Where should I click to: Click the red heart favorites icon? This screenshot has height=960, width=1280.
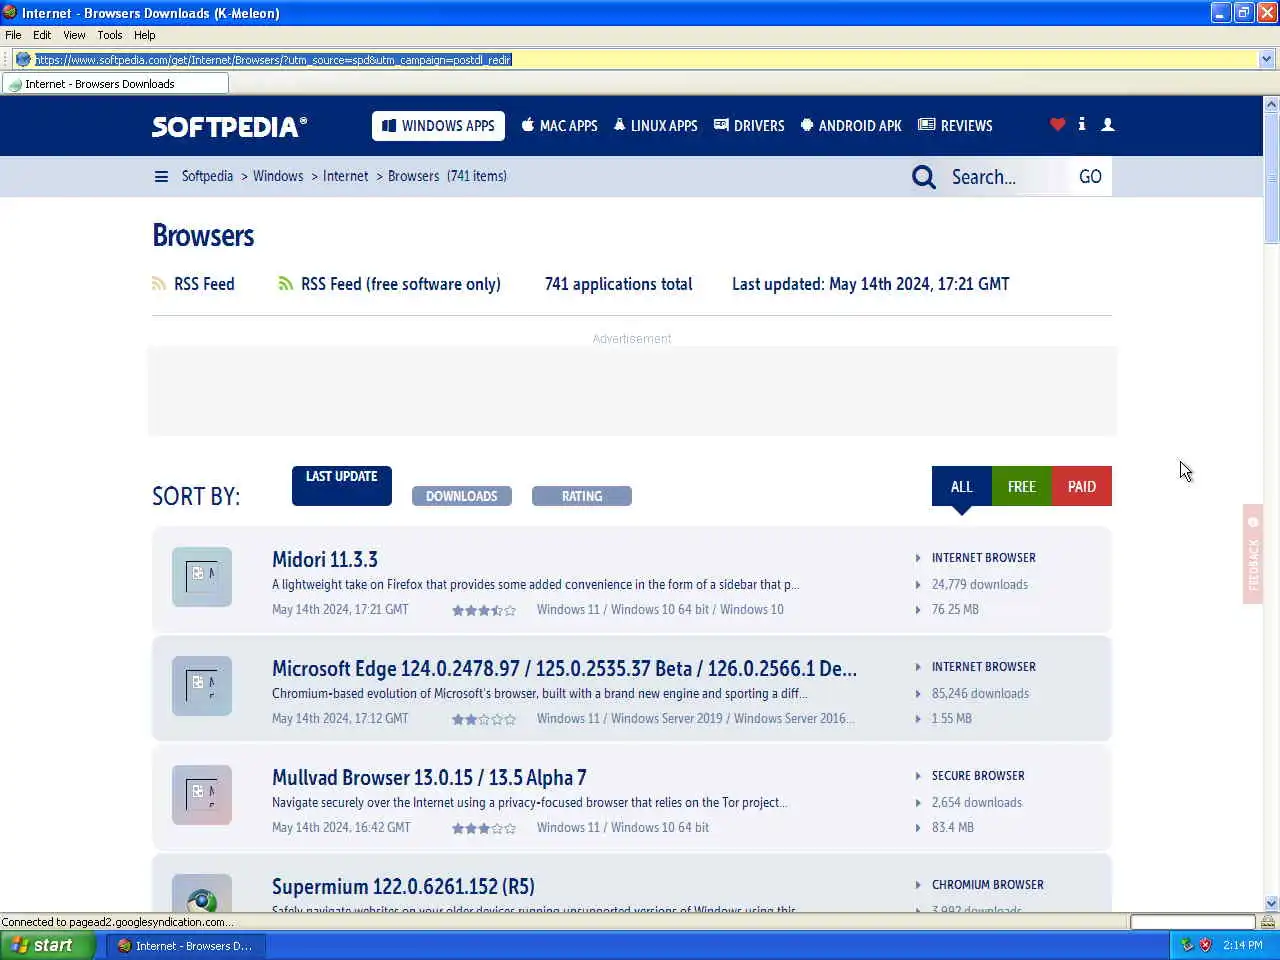tap(1057, 124)
